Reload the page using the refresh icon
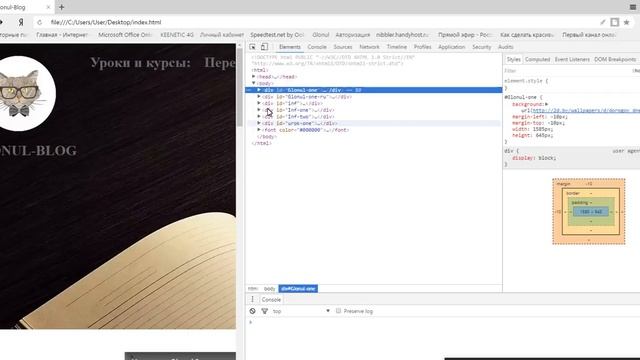Image resolution: width=640 pixels, height=360 pixels. (39, 22)
